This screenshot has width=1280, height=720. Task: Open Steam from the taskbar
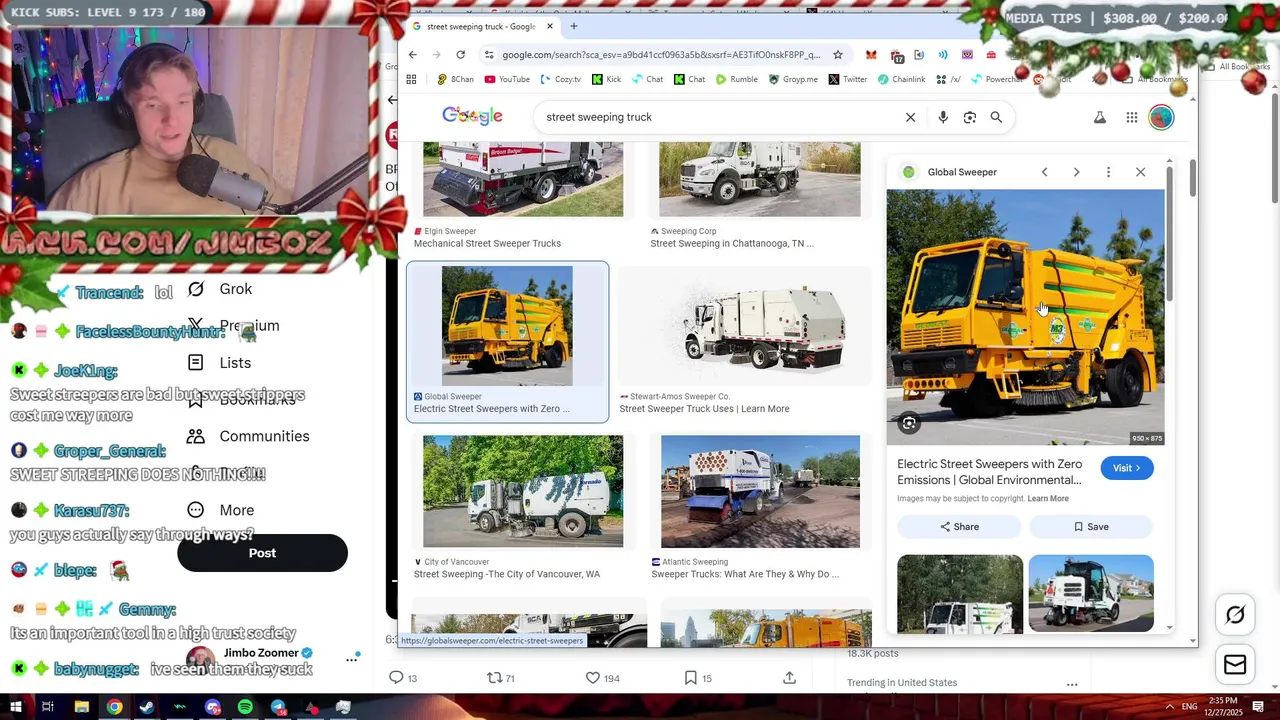pos(147,707)
